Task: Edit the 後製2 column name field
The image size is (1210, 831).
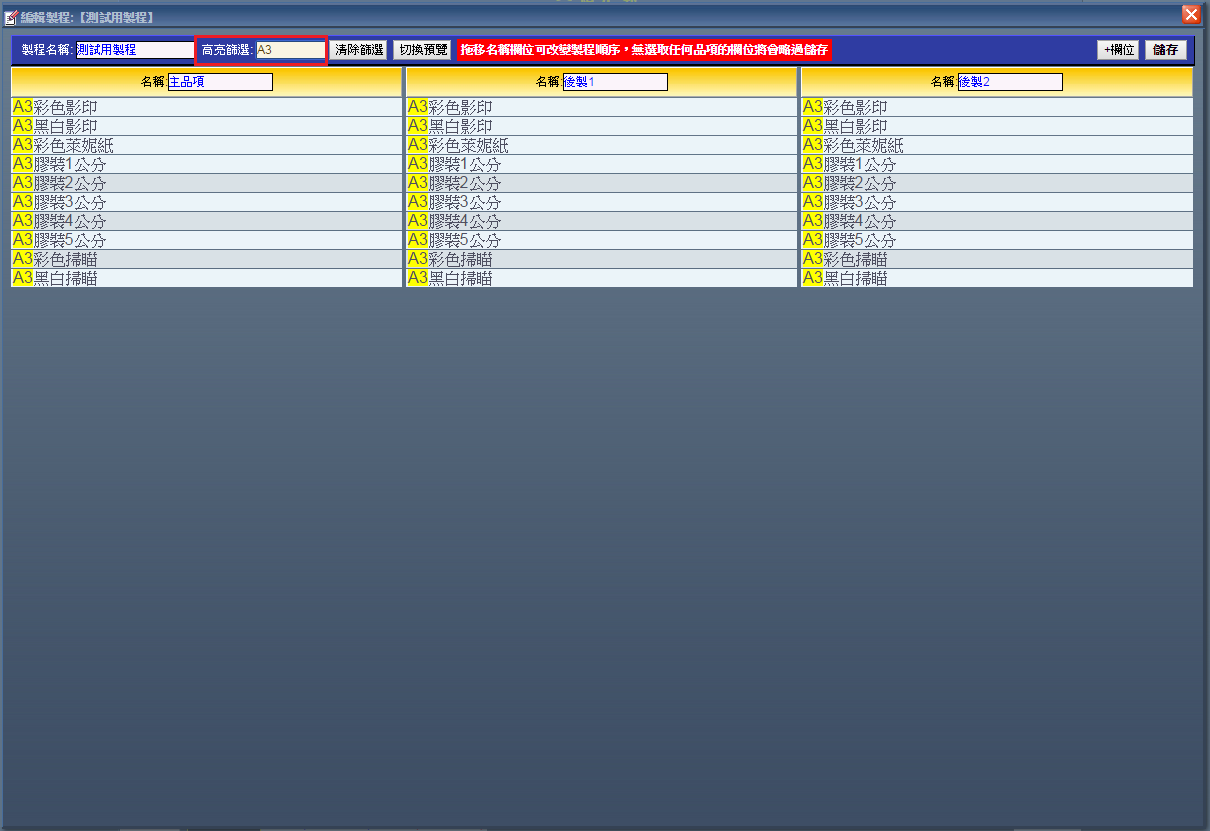Action: [x=1009, y=82]
